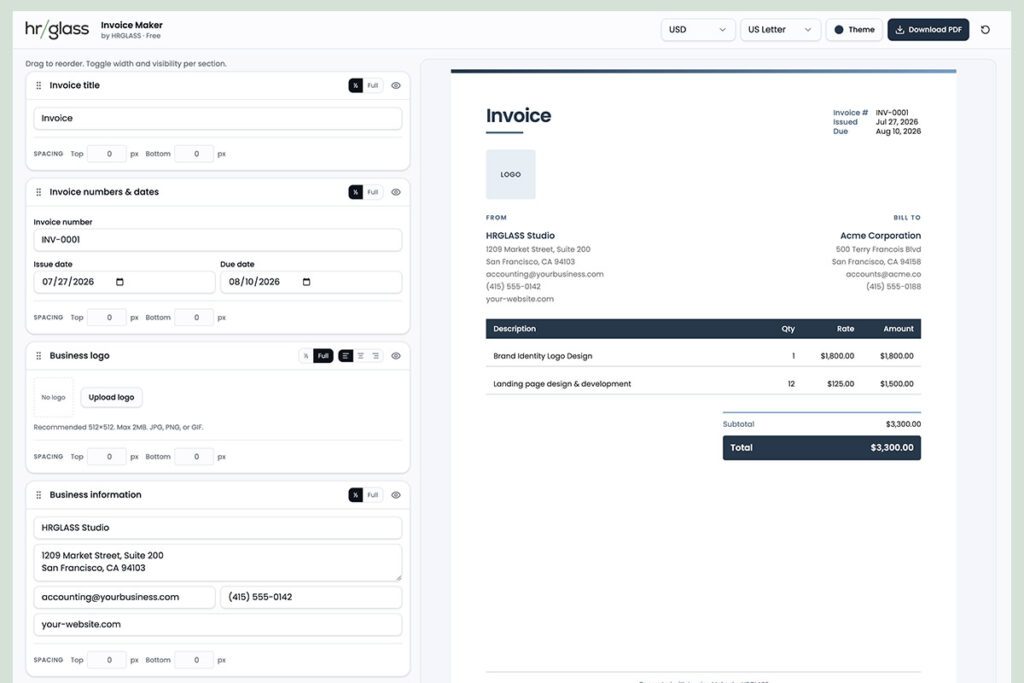Viewport: 1024px width, 683px height.
Task: Click the business name field HRGLASS Studio
Action: 217,528
